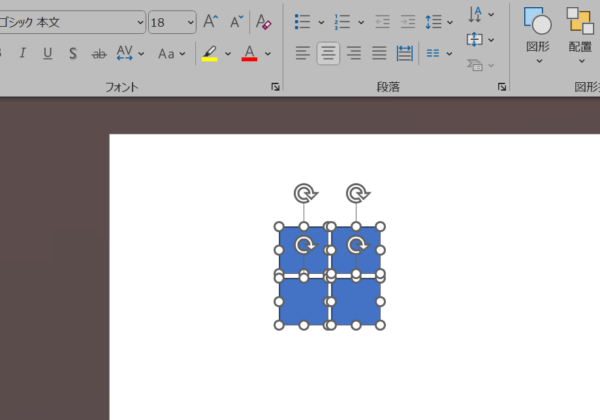Viewport: 600px width, 420px height.
Task: Toggle underline formatting
Action: (x=48, y=53)
